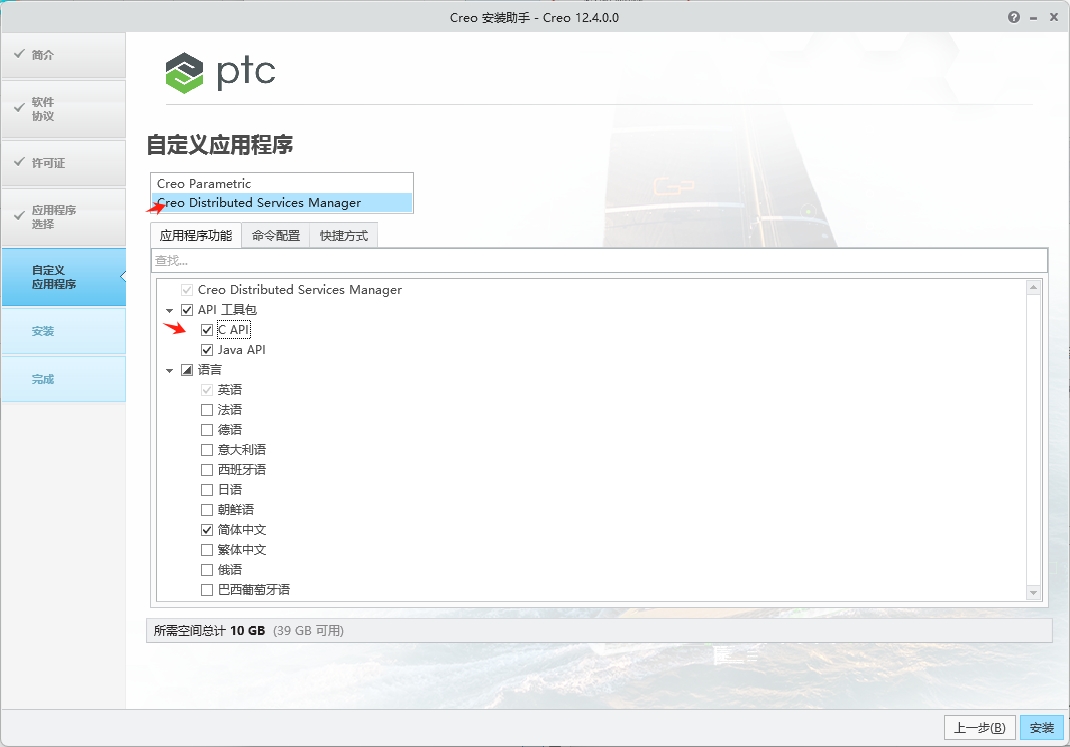Enable the 日语 language checkbox
This screenshot has height=747, width=1070.
click(x=207, y=490)
